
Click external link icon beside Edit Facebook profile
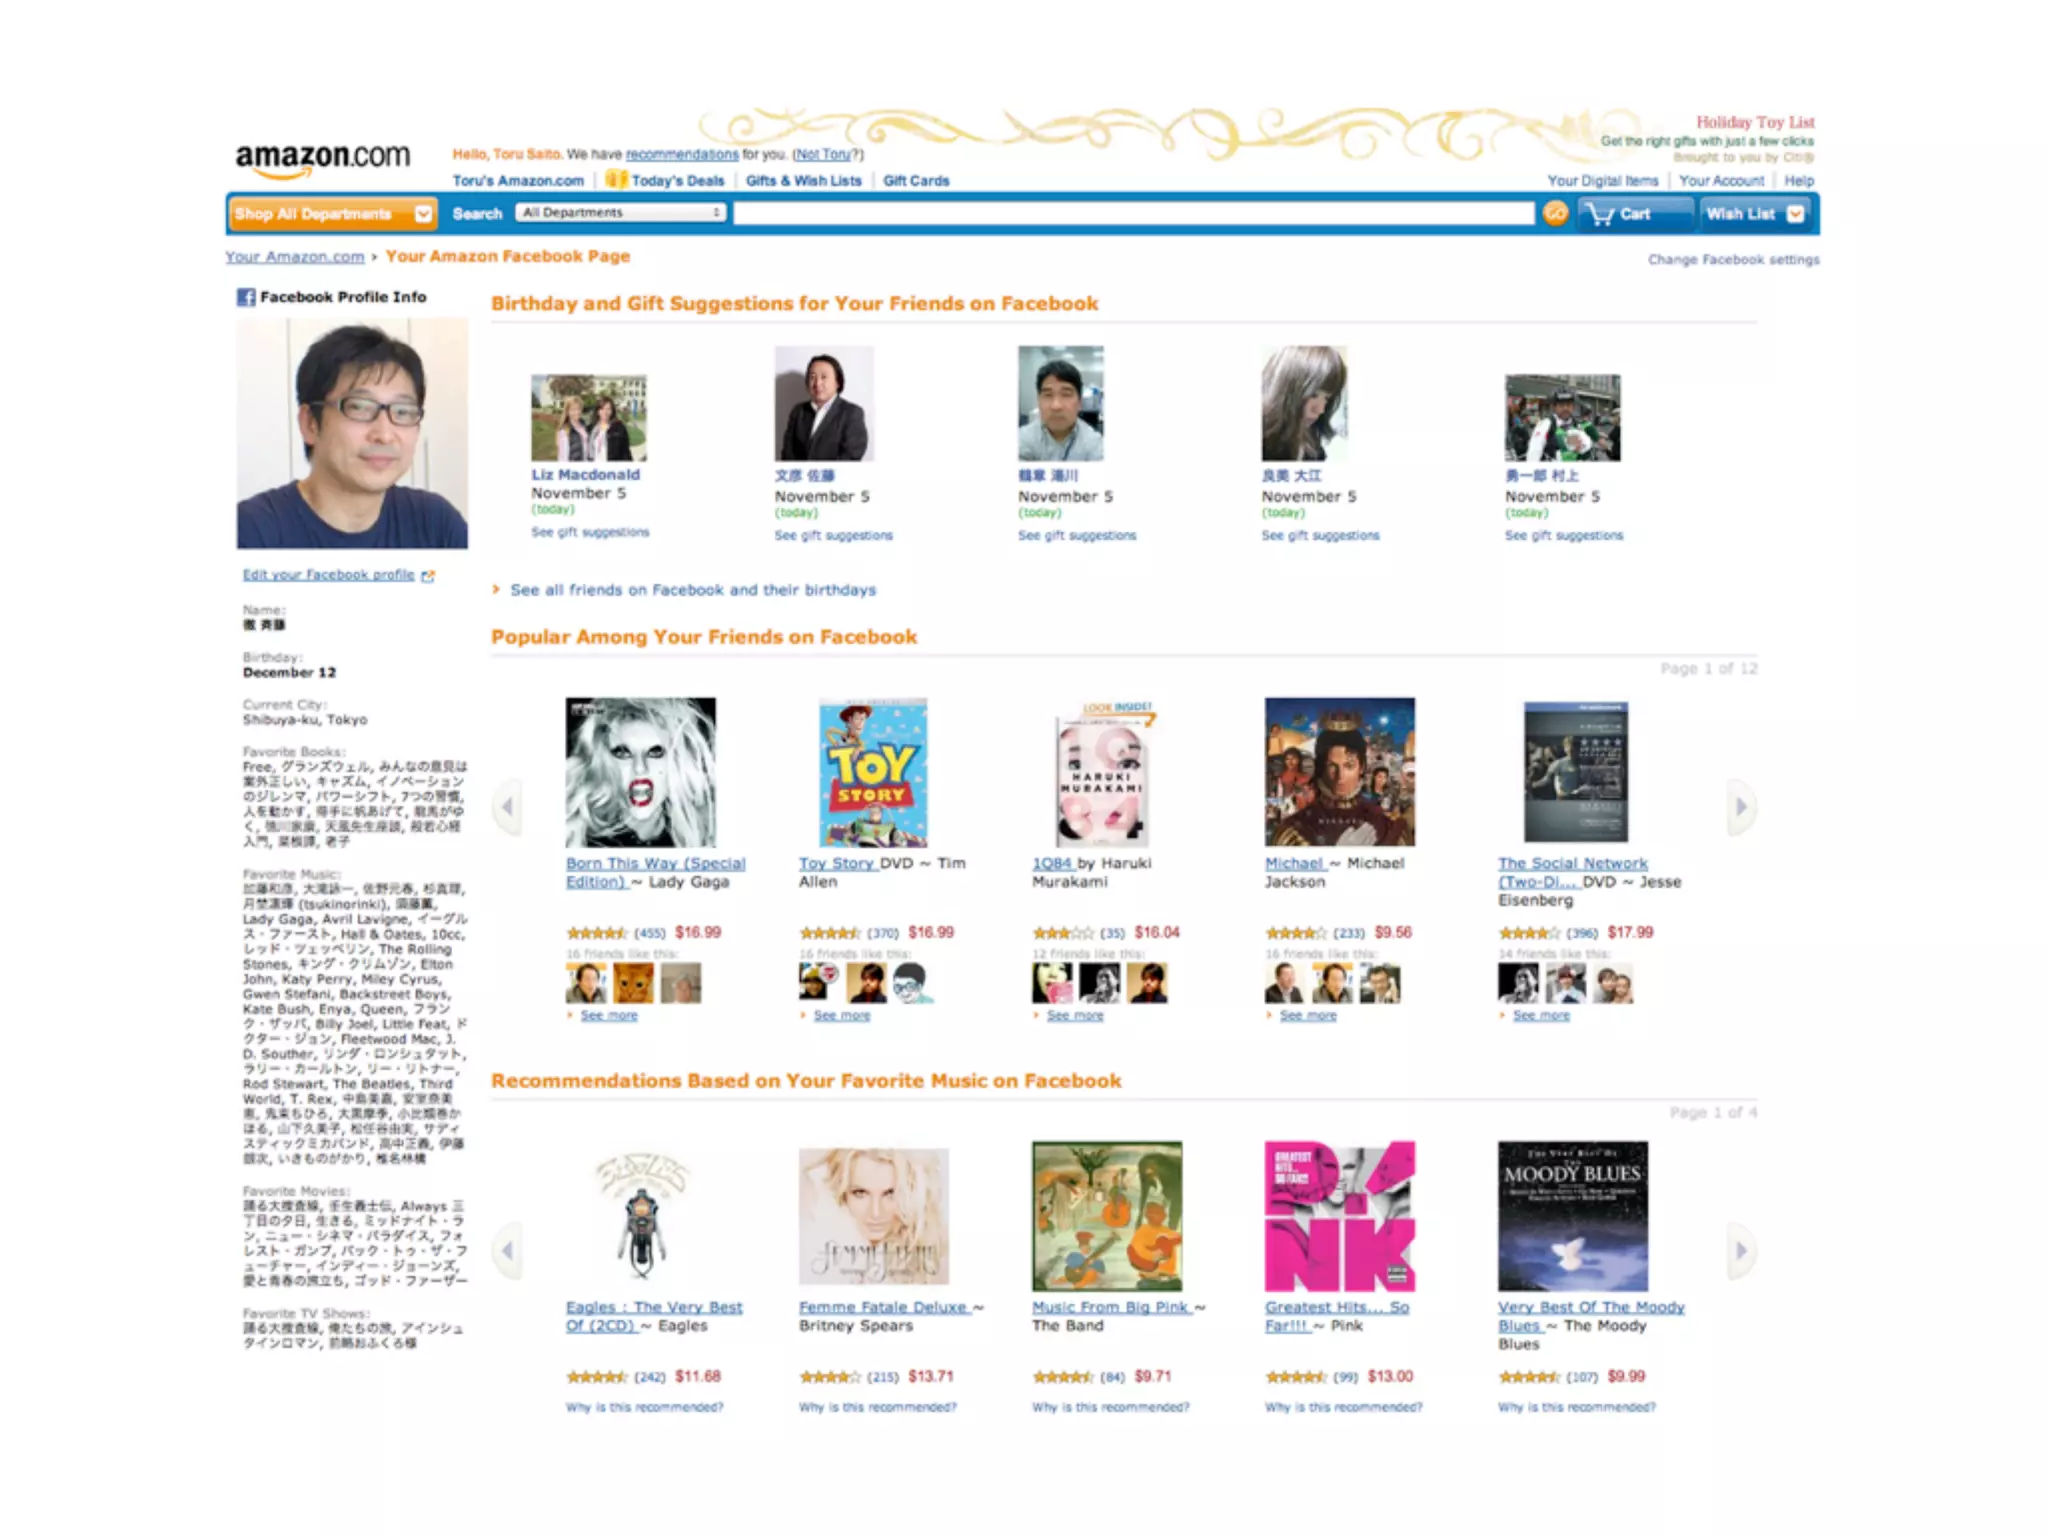point(428,576)
